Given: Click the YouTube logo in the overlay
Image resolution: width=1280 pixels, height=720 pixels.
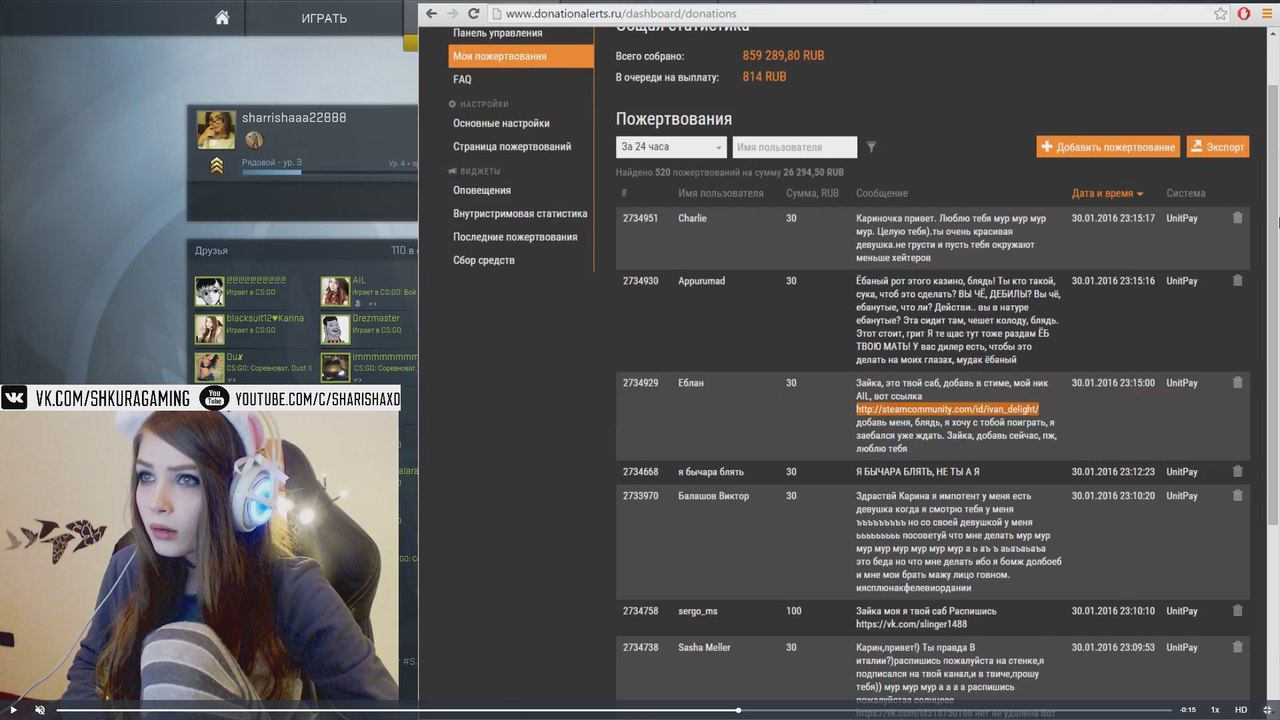Looking at the screenshot, I should click(213, 399).
